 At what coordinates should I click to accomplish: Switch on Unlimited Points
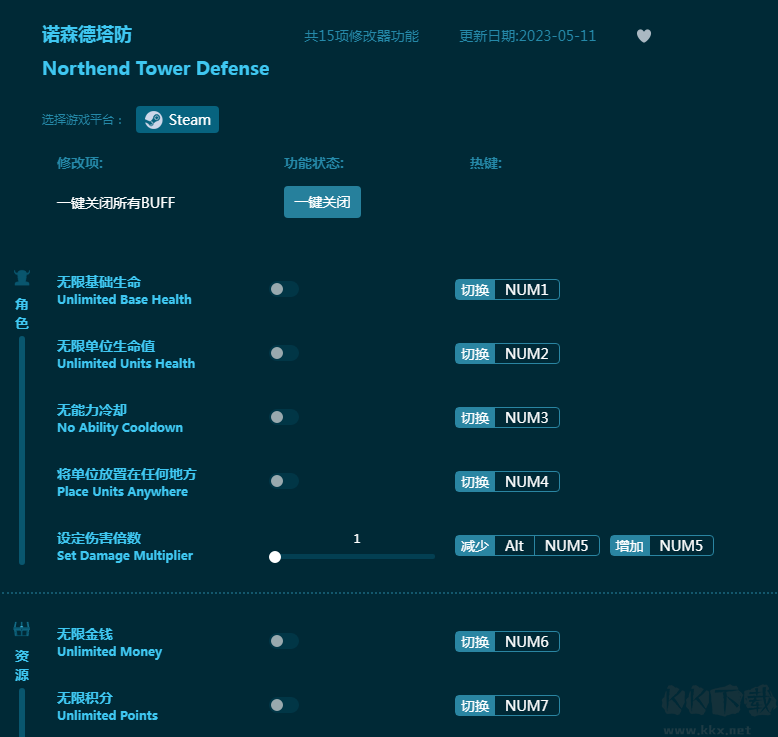coord(283,706)
